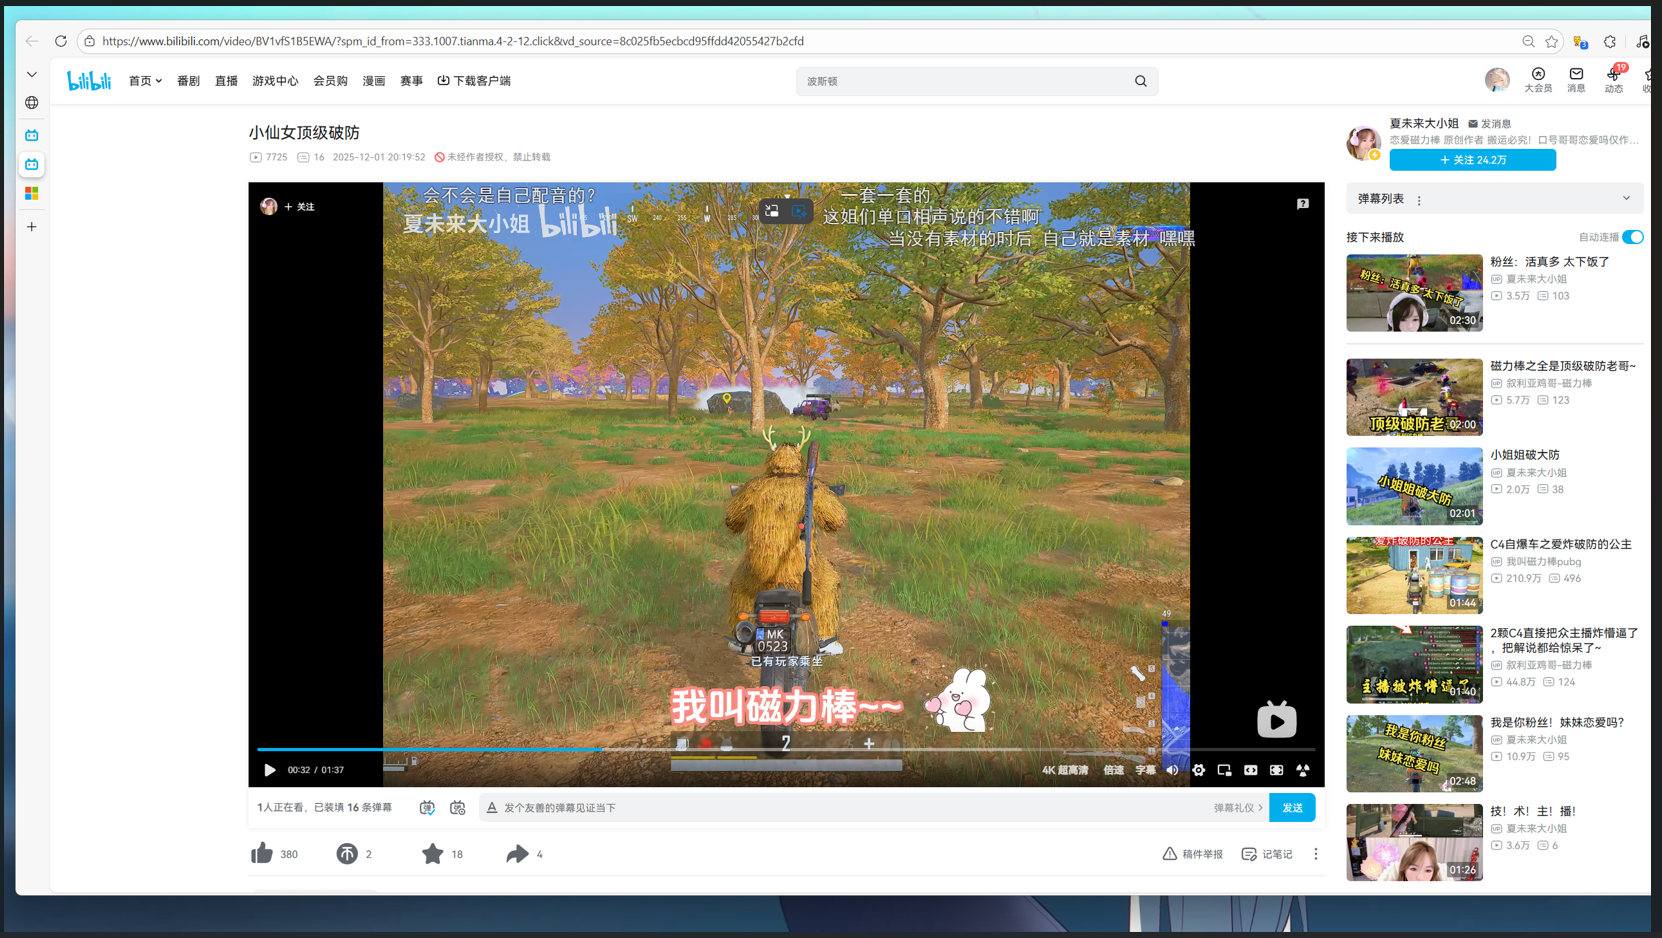Give a coin to the video

(x=347, y=853)
